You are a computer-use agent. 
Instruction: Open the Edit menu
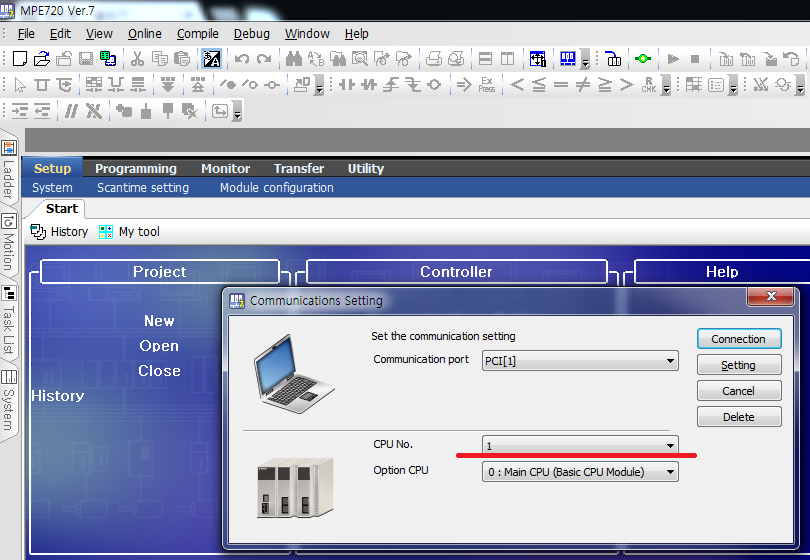60,34
